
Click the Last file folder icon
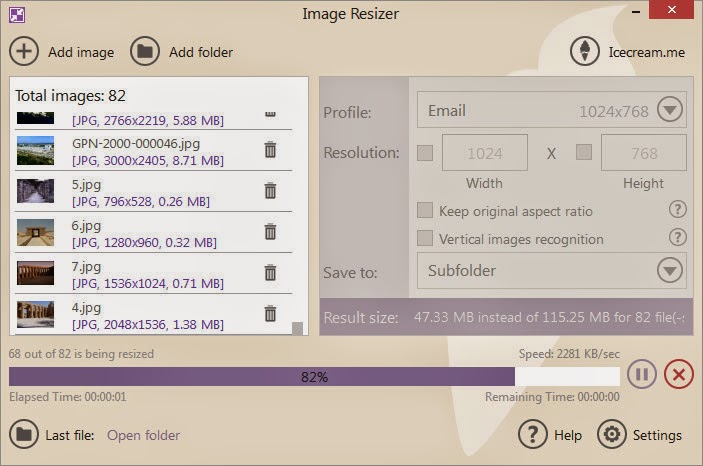24,434
